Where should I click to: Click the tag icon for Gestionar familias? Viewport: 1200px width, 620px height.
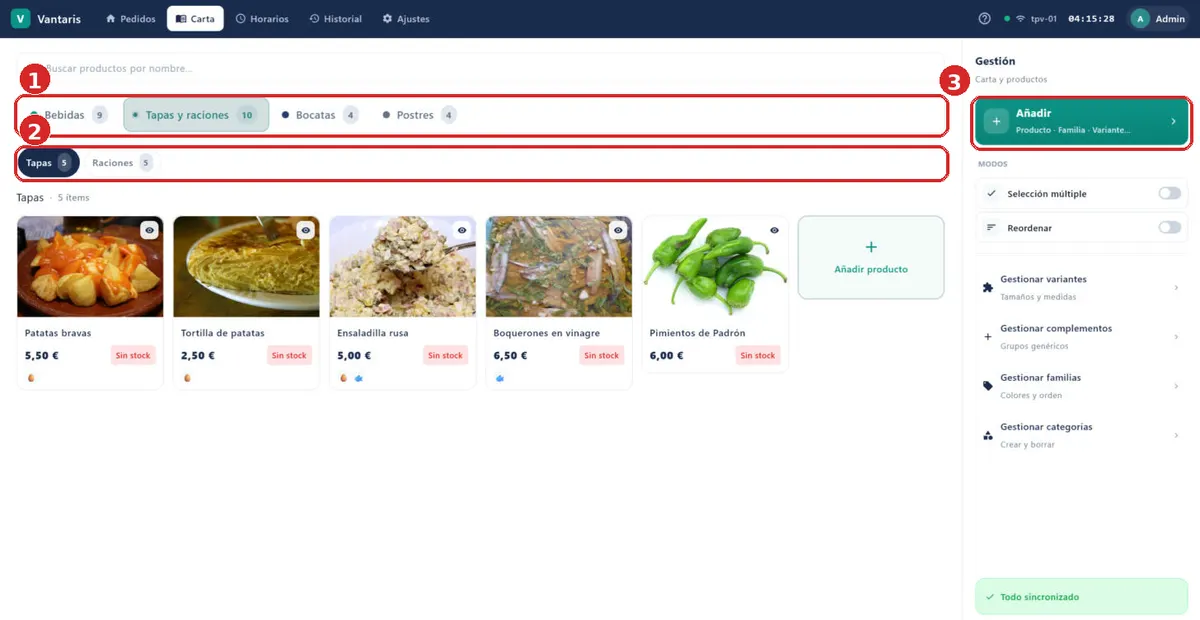pyautogui.click(x=988, y=386)
